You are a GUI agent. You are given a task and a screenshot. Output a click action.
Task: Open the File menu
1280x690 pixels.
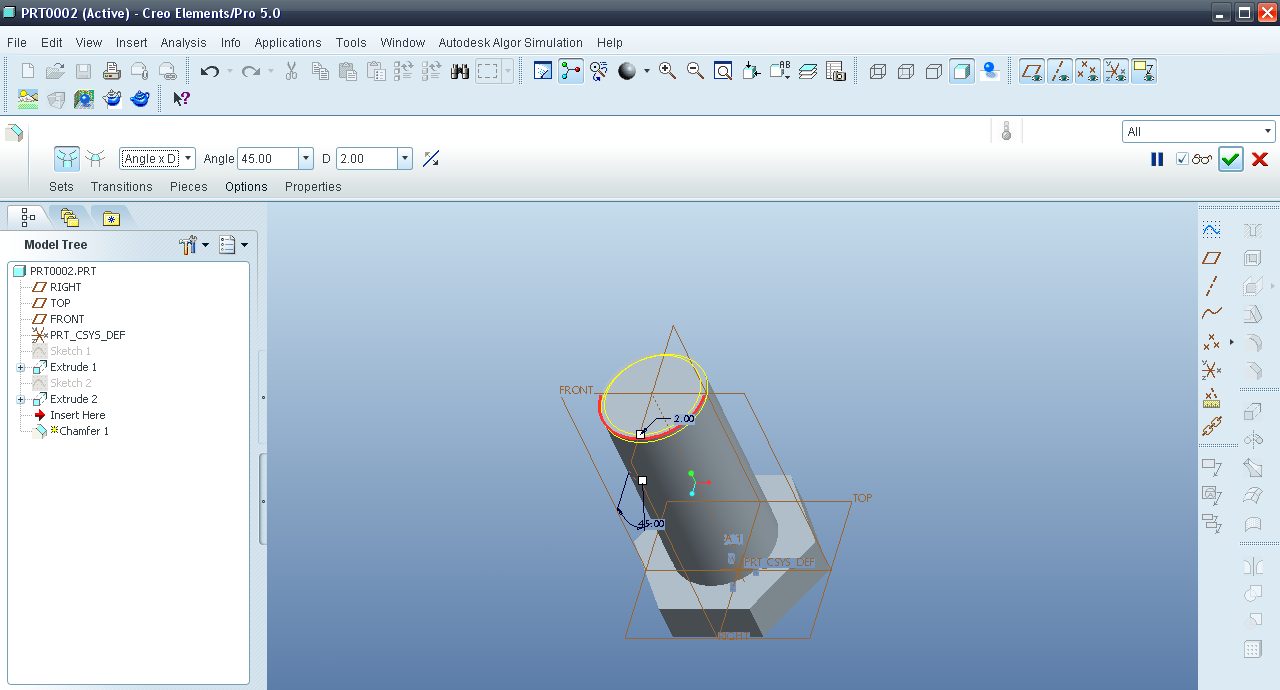tap(17, 42)
